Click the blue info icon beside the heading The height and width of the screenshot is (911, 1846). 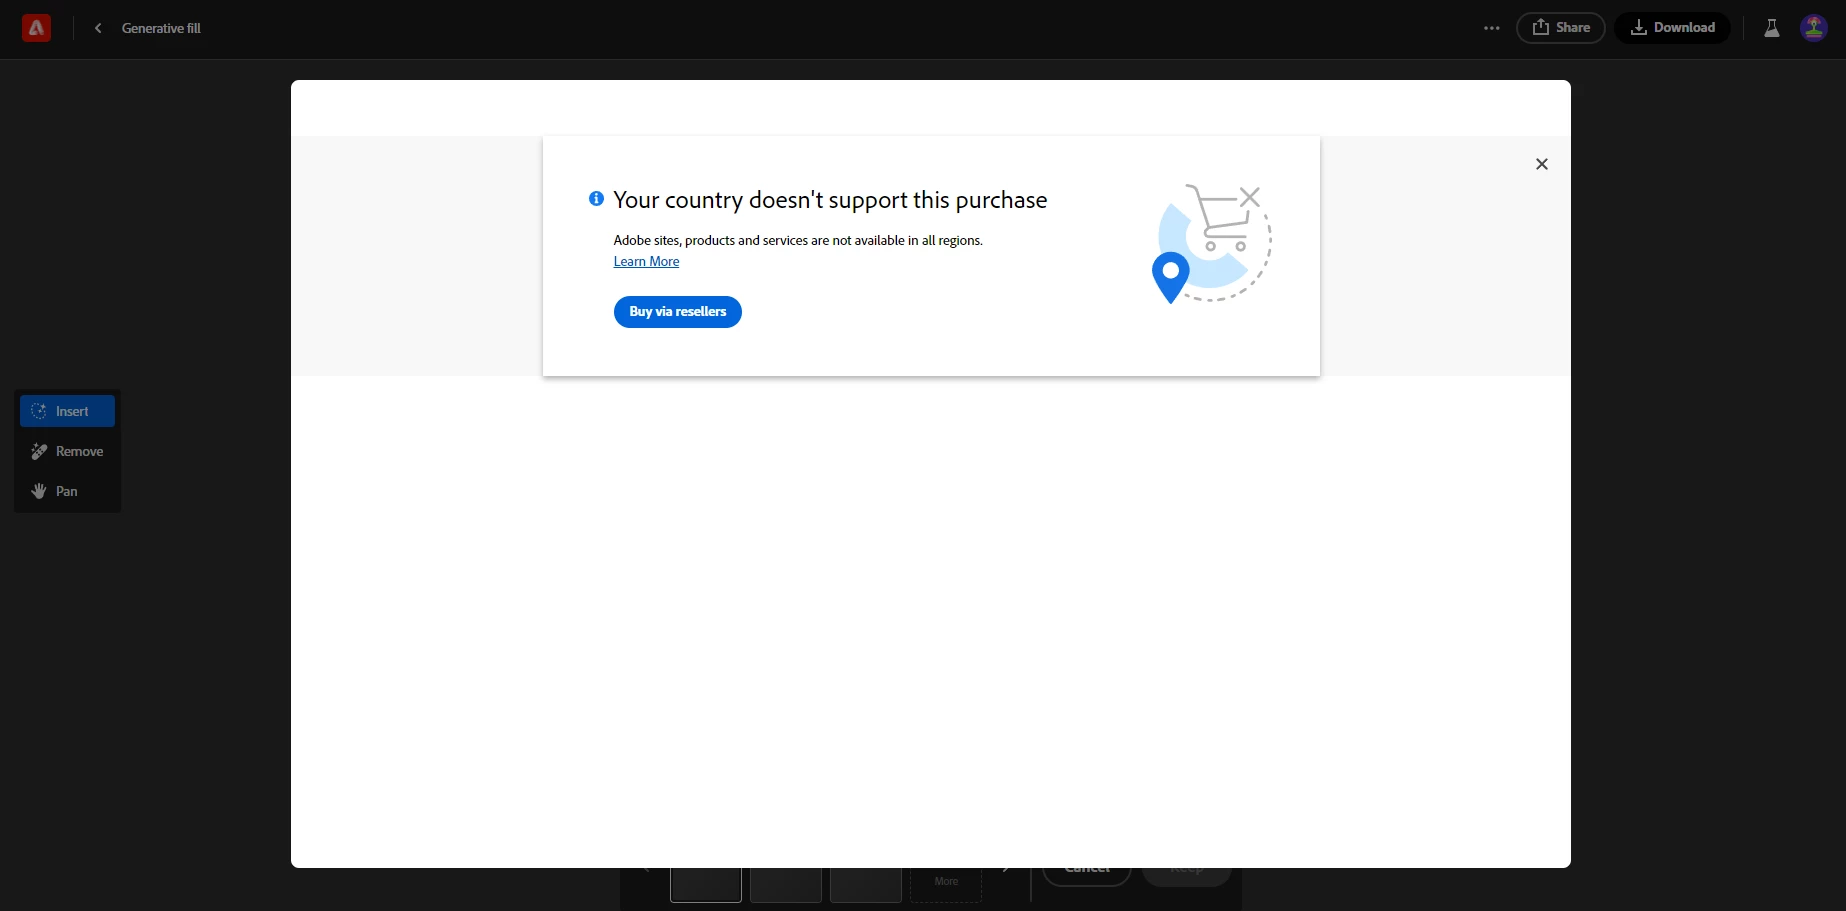coord(596,199)
